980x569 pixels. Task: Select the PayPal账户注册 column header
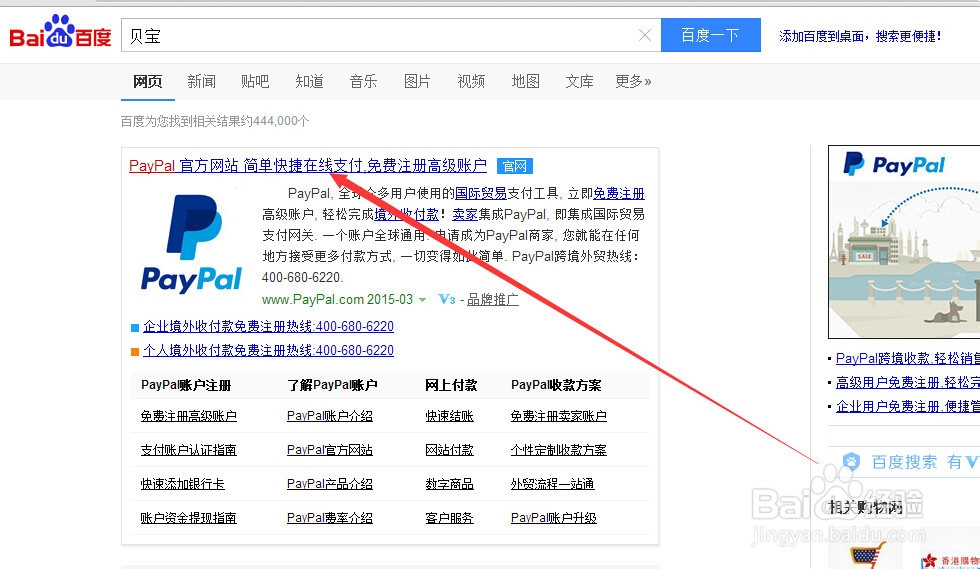(186, 385)
